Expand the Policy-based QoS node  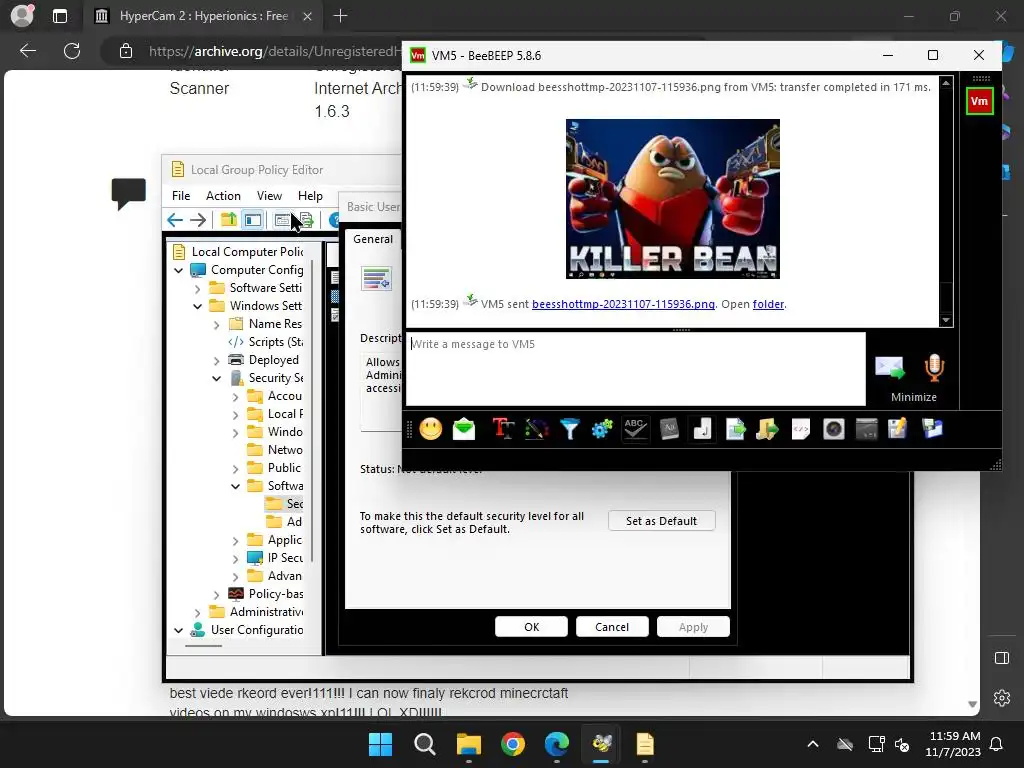tap(217, 594)
